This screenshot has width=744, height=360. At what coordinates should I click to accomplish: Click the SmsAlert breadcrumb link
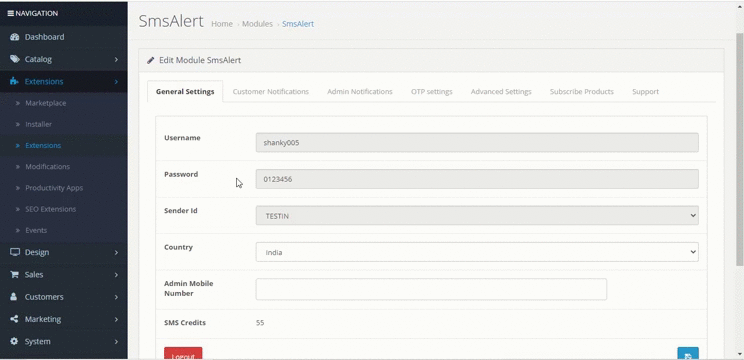pyautogui.click(x=298, y=24)
